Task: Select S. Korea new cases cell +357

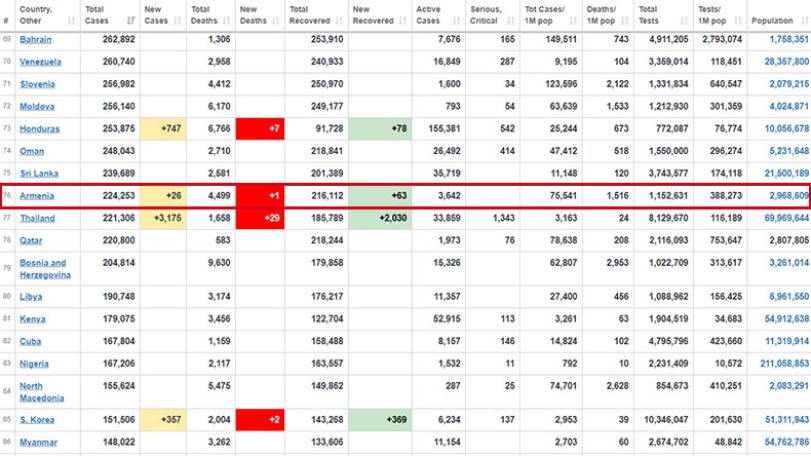Action: [163, 420]
